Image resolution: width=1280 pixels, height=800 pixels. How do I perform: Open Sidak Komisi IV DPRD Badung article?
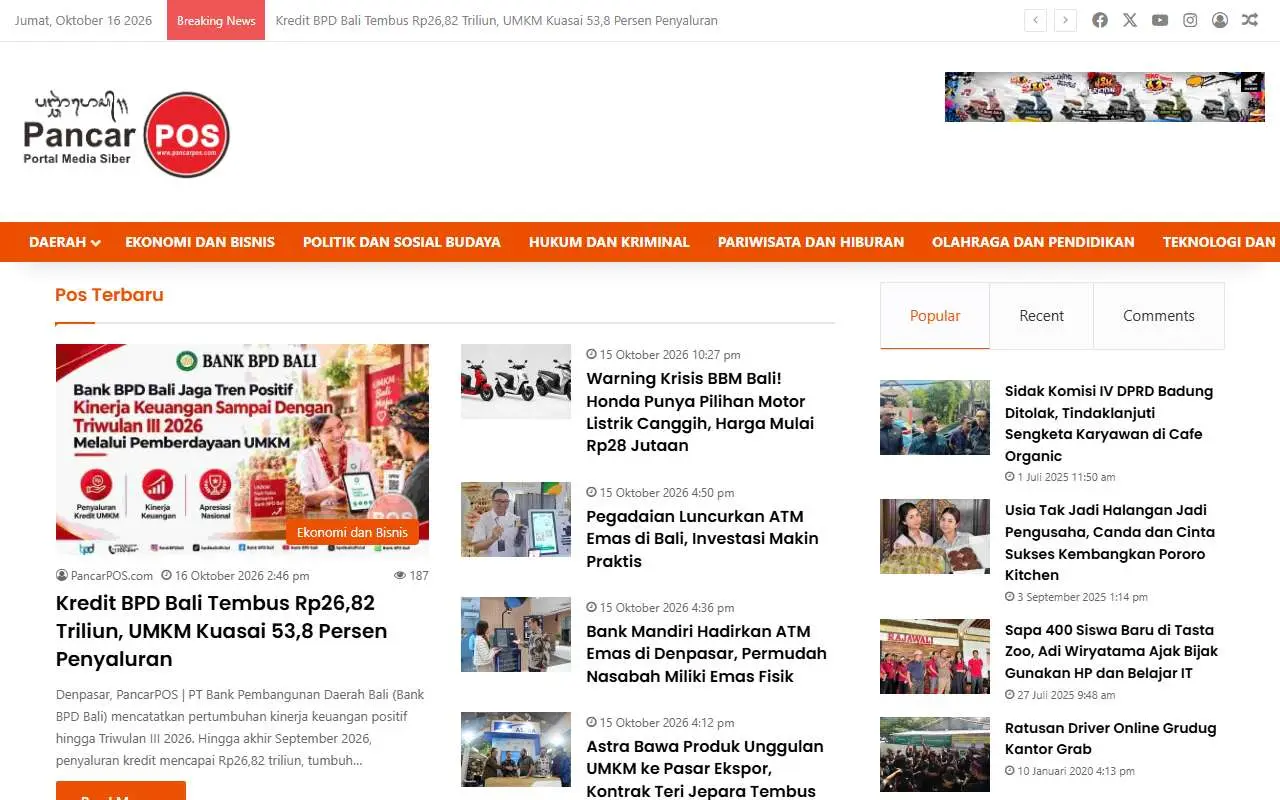tap(1109, 423)
